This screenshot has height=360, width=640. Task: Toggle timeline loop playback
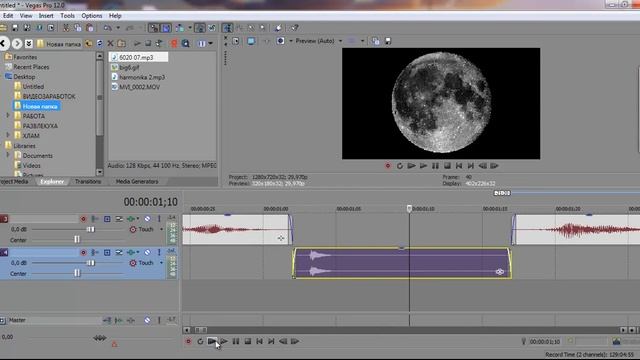click(200, 341)
